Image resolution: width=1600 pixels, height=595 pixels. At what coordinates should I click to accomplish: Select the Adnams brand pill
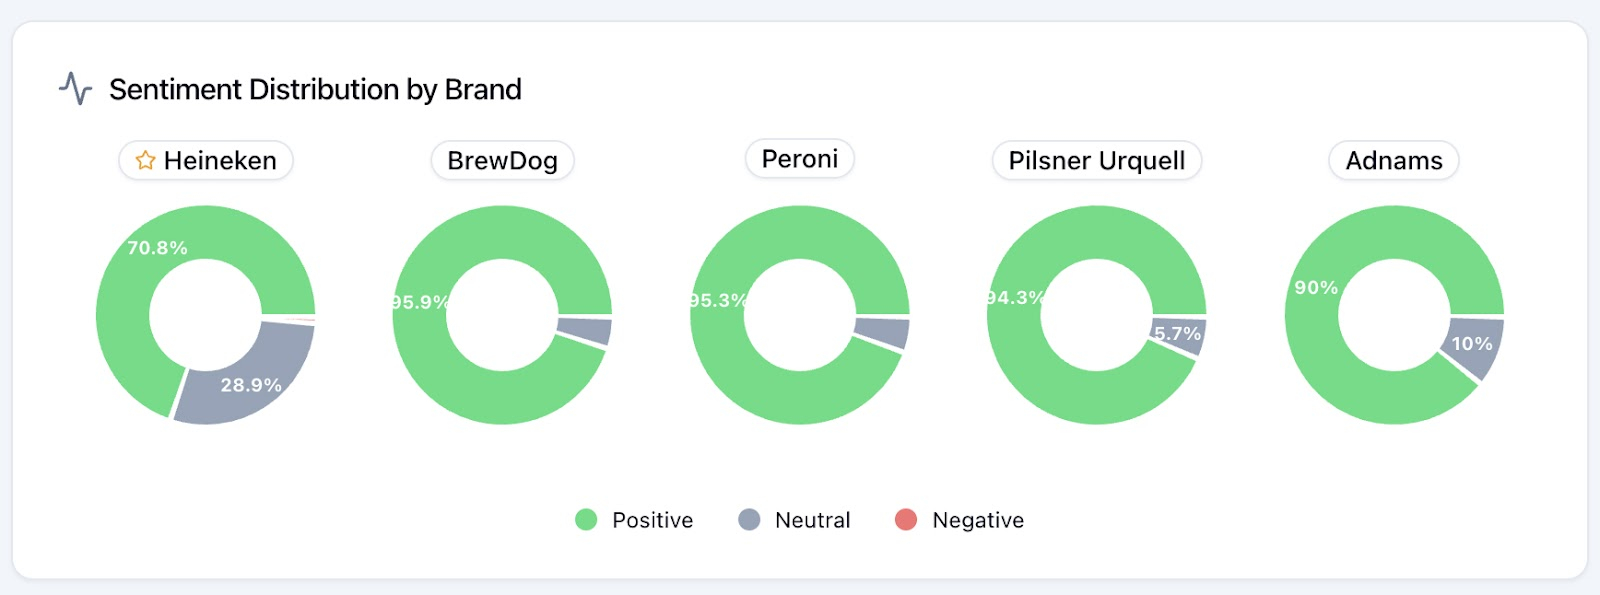[x=1393, y=160]
